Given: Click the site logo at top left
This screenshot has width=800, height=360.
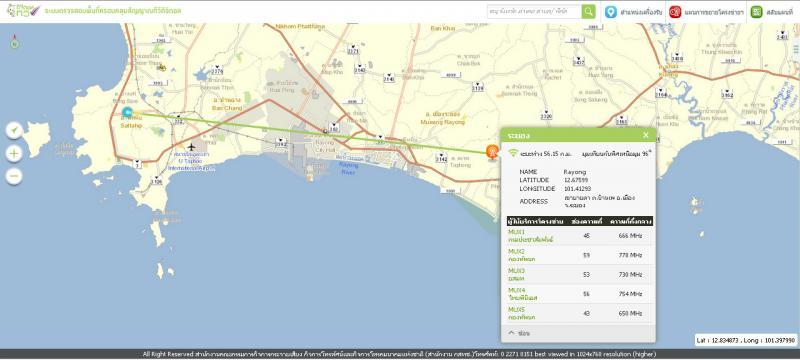Looking at the screenshot, I should point(22,11).
